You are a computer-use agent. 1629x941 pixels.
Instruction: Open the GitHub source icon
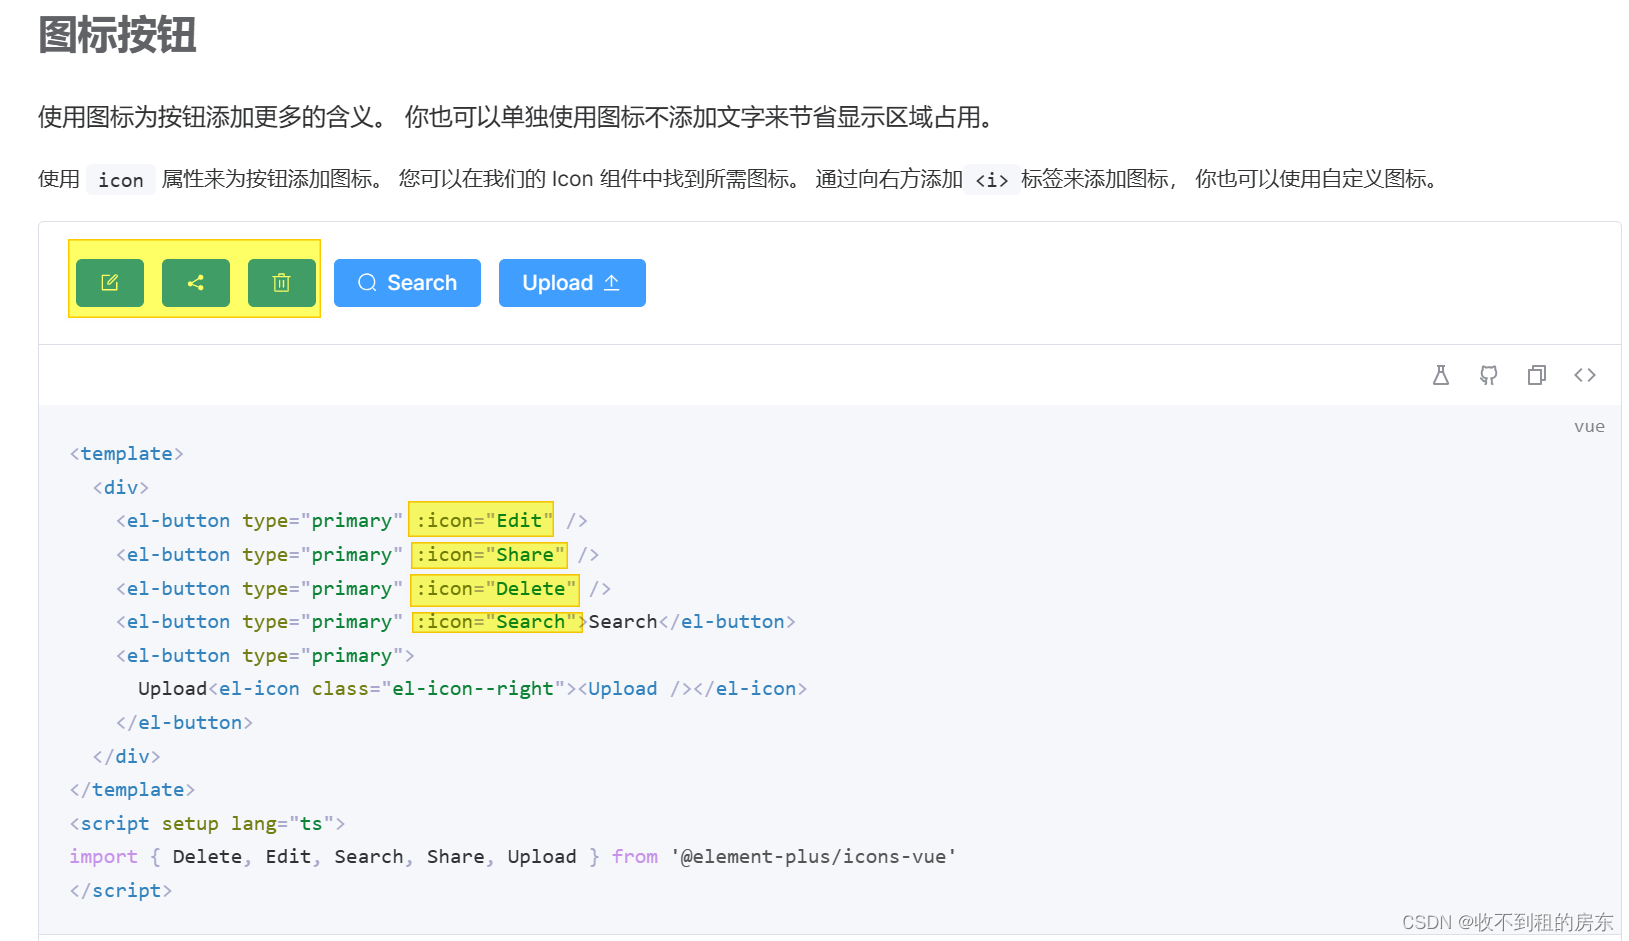click(x=1489, y=375)
